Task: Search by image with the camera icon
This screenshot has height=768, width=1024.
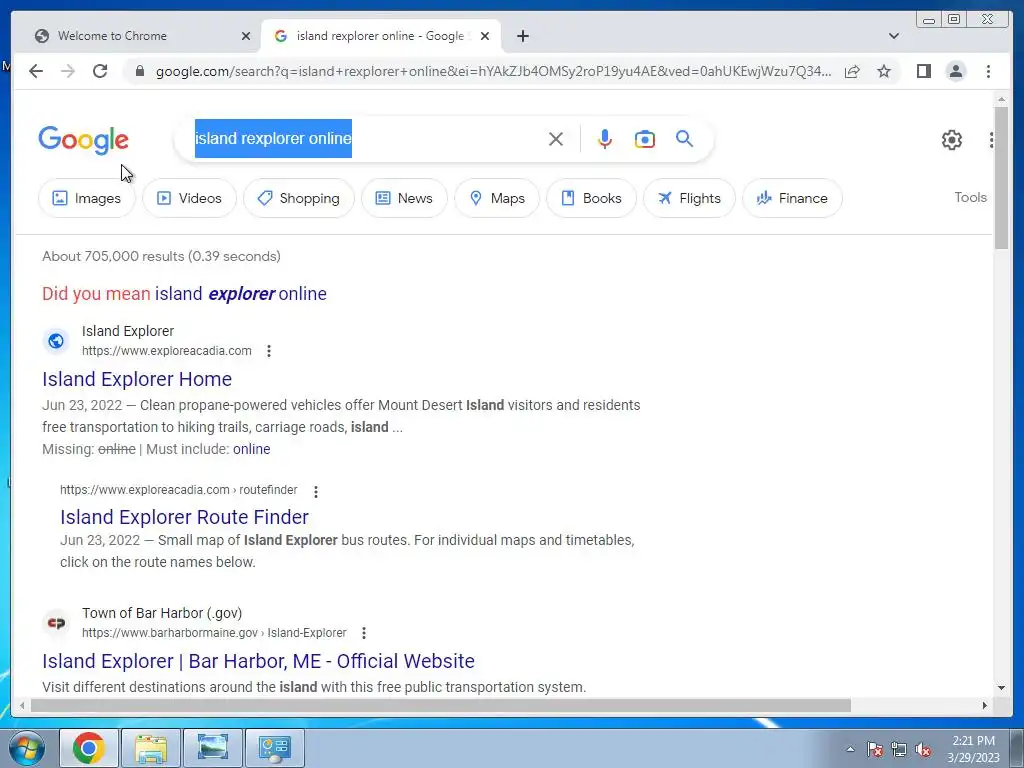Action: (645, 139)
